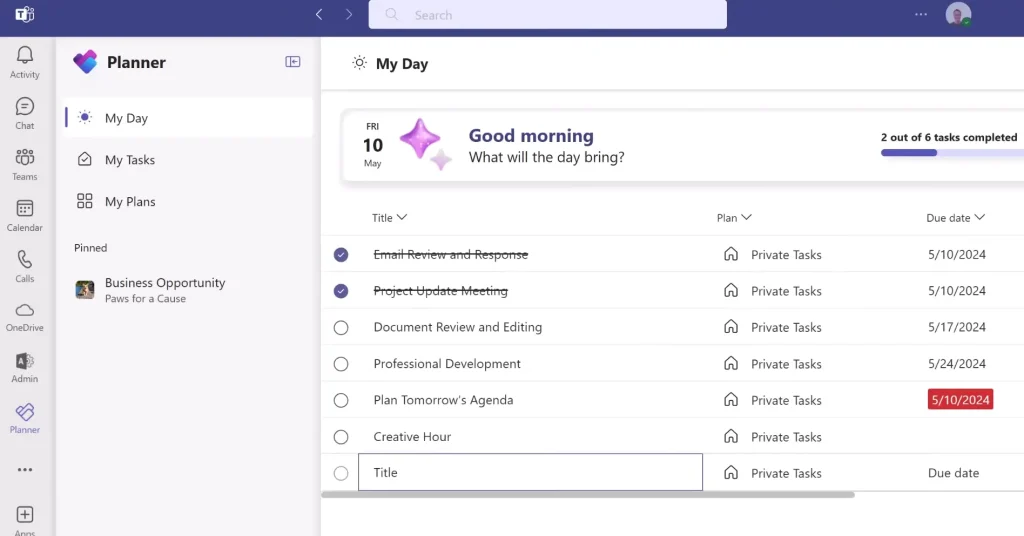Open pinned Business Opportunity plan
Screen dimensions: 1024x536
tap(164, 290)
